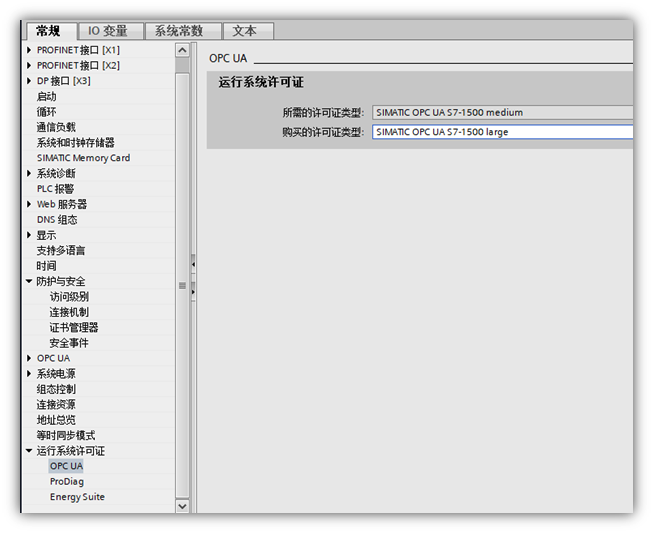Open DNS 组态 settings
The height and width of the screenshot is (533, 653).
coord(57,219)
